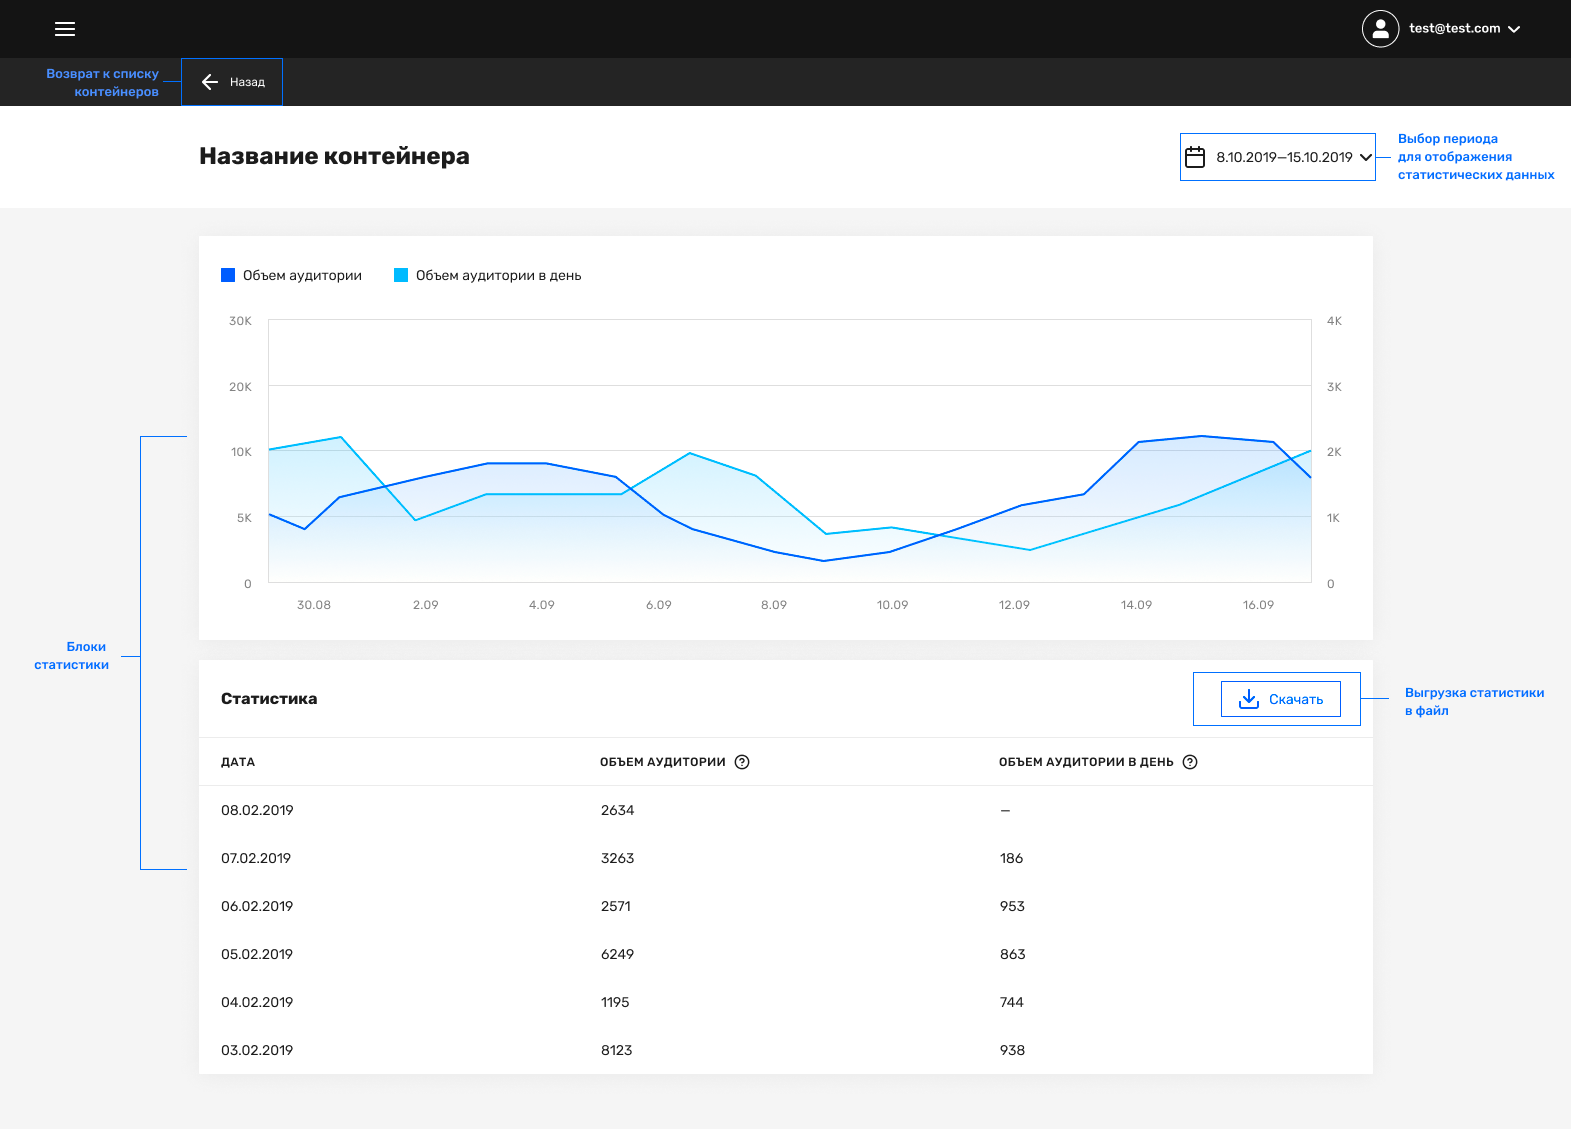Image resolution: width=1571 pixels, height=1129 pixels.
Task: Click the 4.09 x-axis label
Action: (542, 605)
